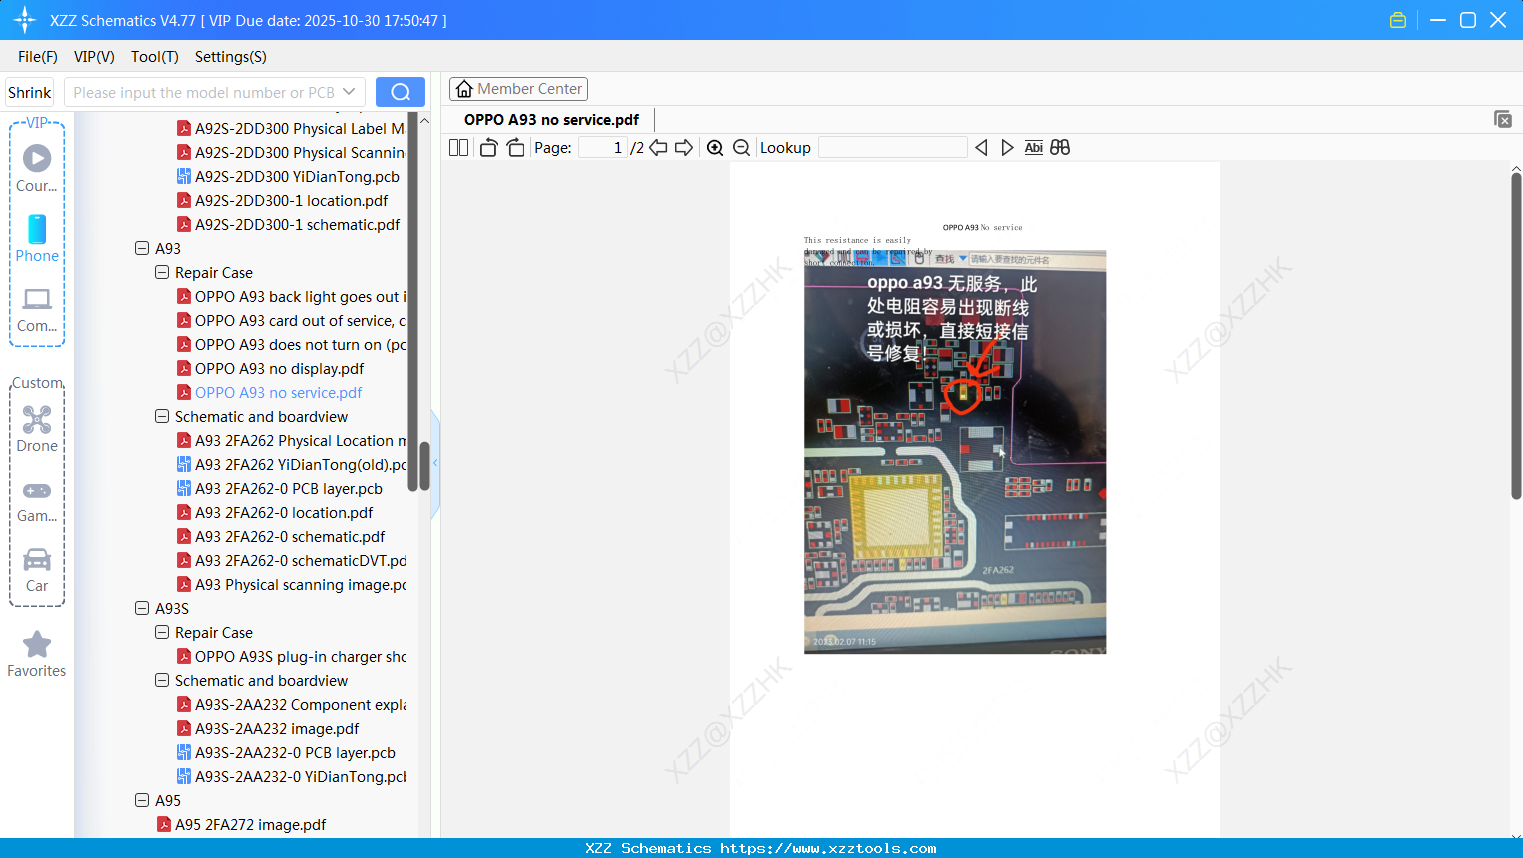Open OPPO A93 back light goes out file
Image resolution: width=1523 pixels, height=858 pixels.
pos(292,297)
